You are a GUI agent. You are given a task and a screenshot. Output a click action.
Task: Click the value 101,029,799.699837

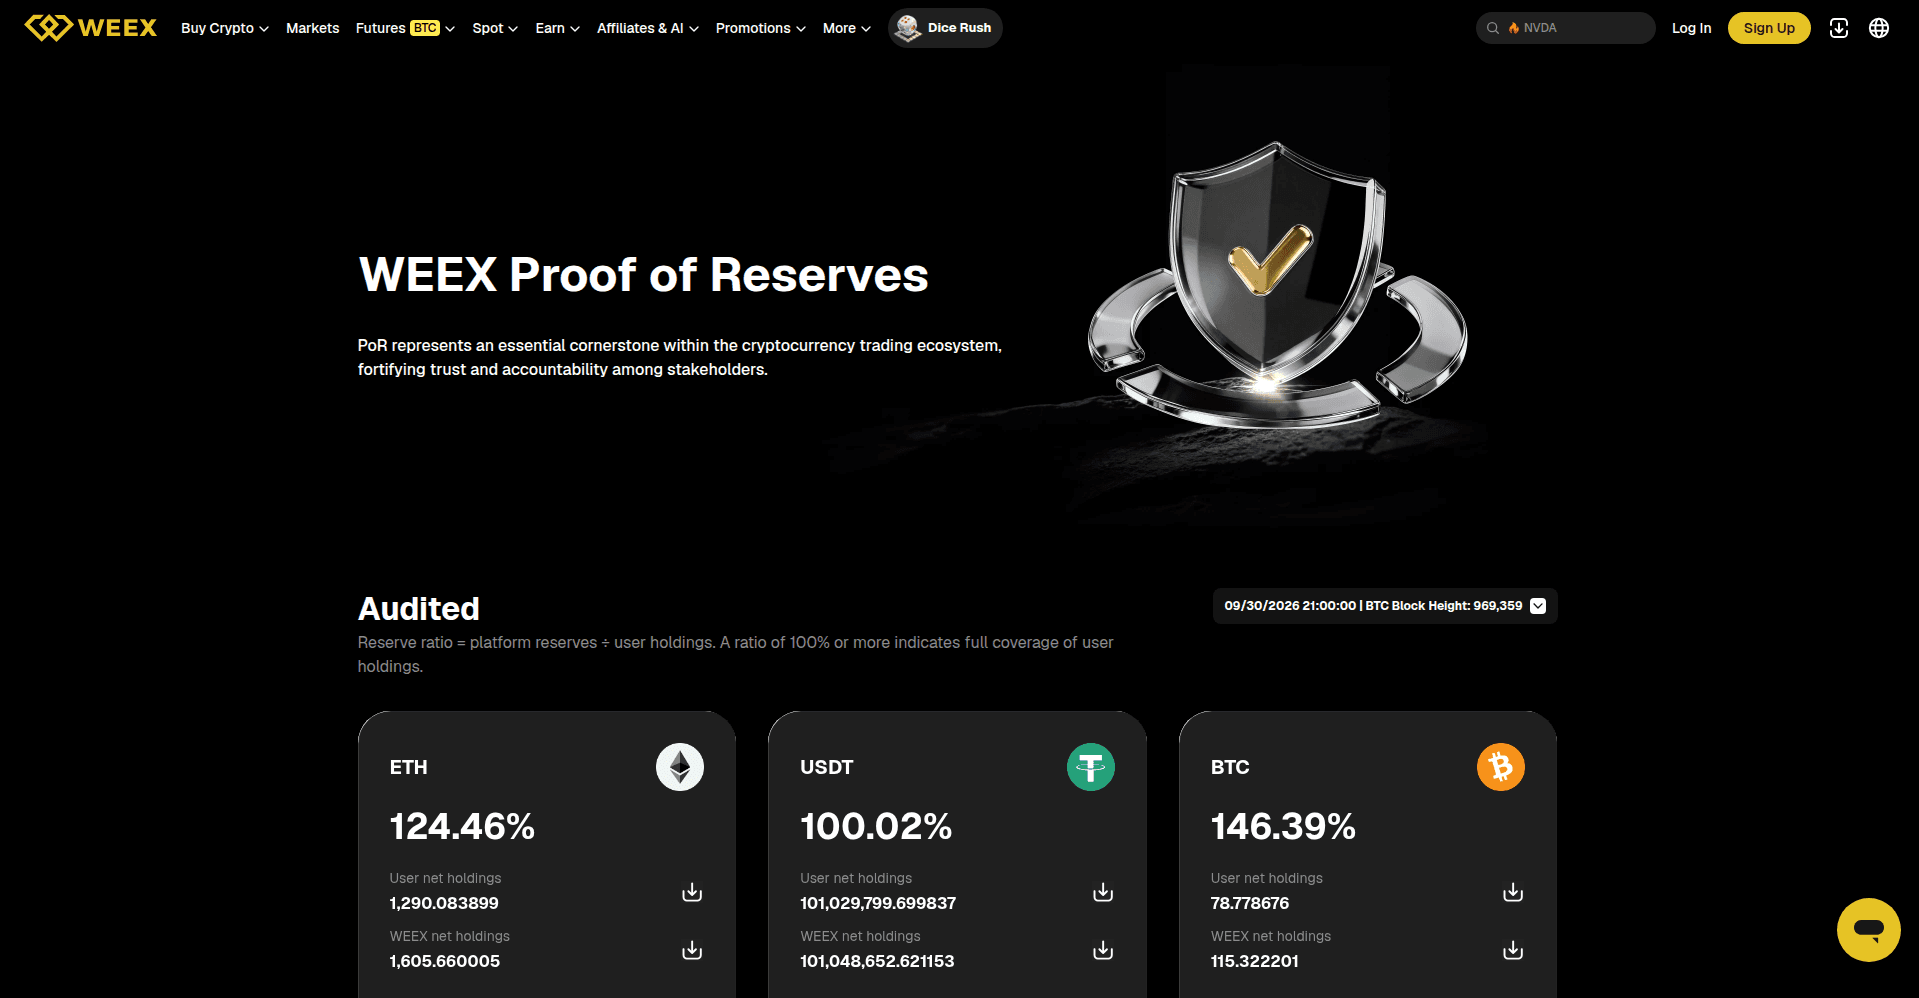click(878, 903)
